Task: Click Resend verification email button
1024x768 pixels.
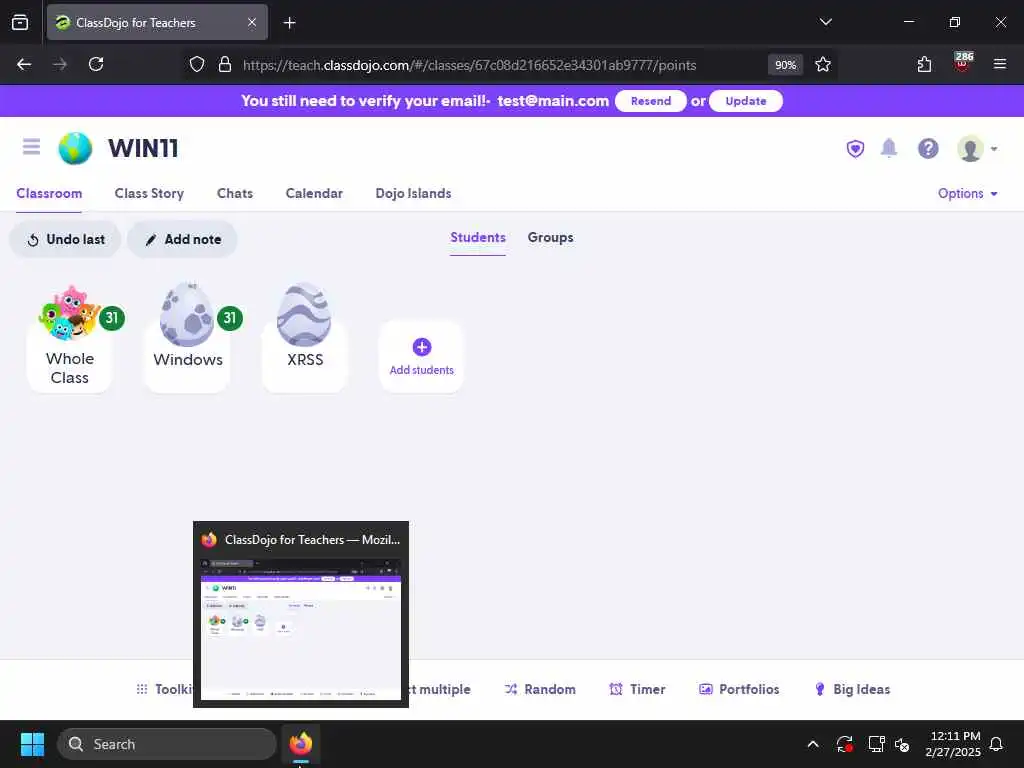Action: [x=650, y=101]
